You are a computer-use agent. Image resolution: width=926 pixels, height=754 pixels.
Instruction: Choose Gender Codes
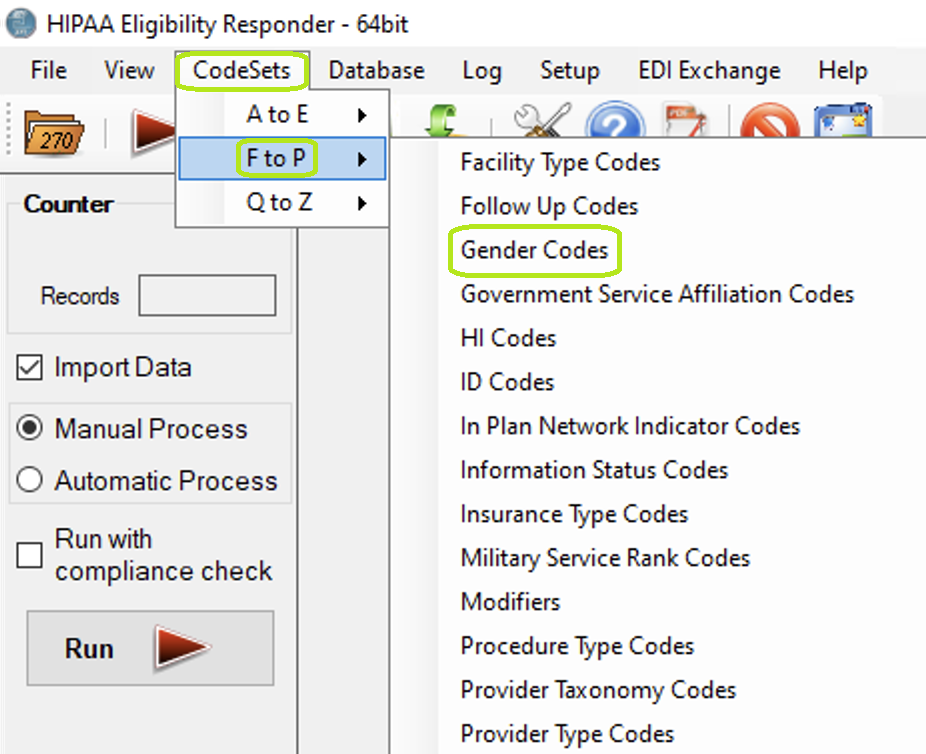(x=534, y=250)
